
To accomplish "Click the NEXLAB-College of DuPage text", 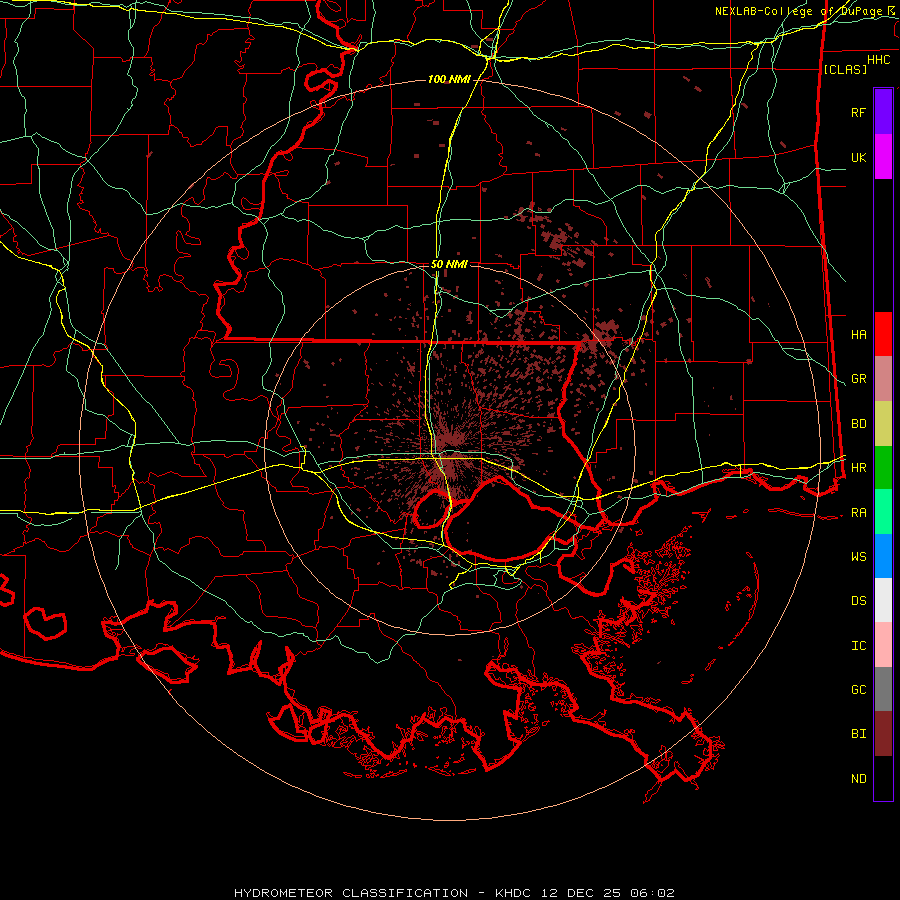I will point(800,11).
